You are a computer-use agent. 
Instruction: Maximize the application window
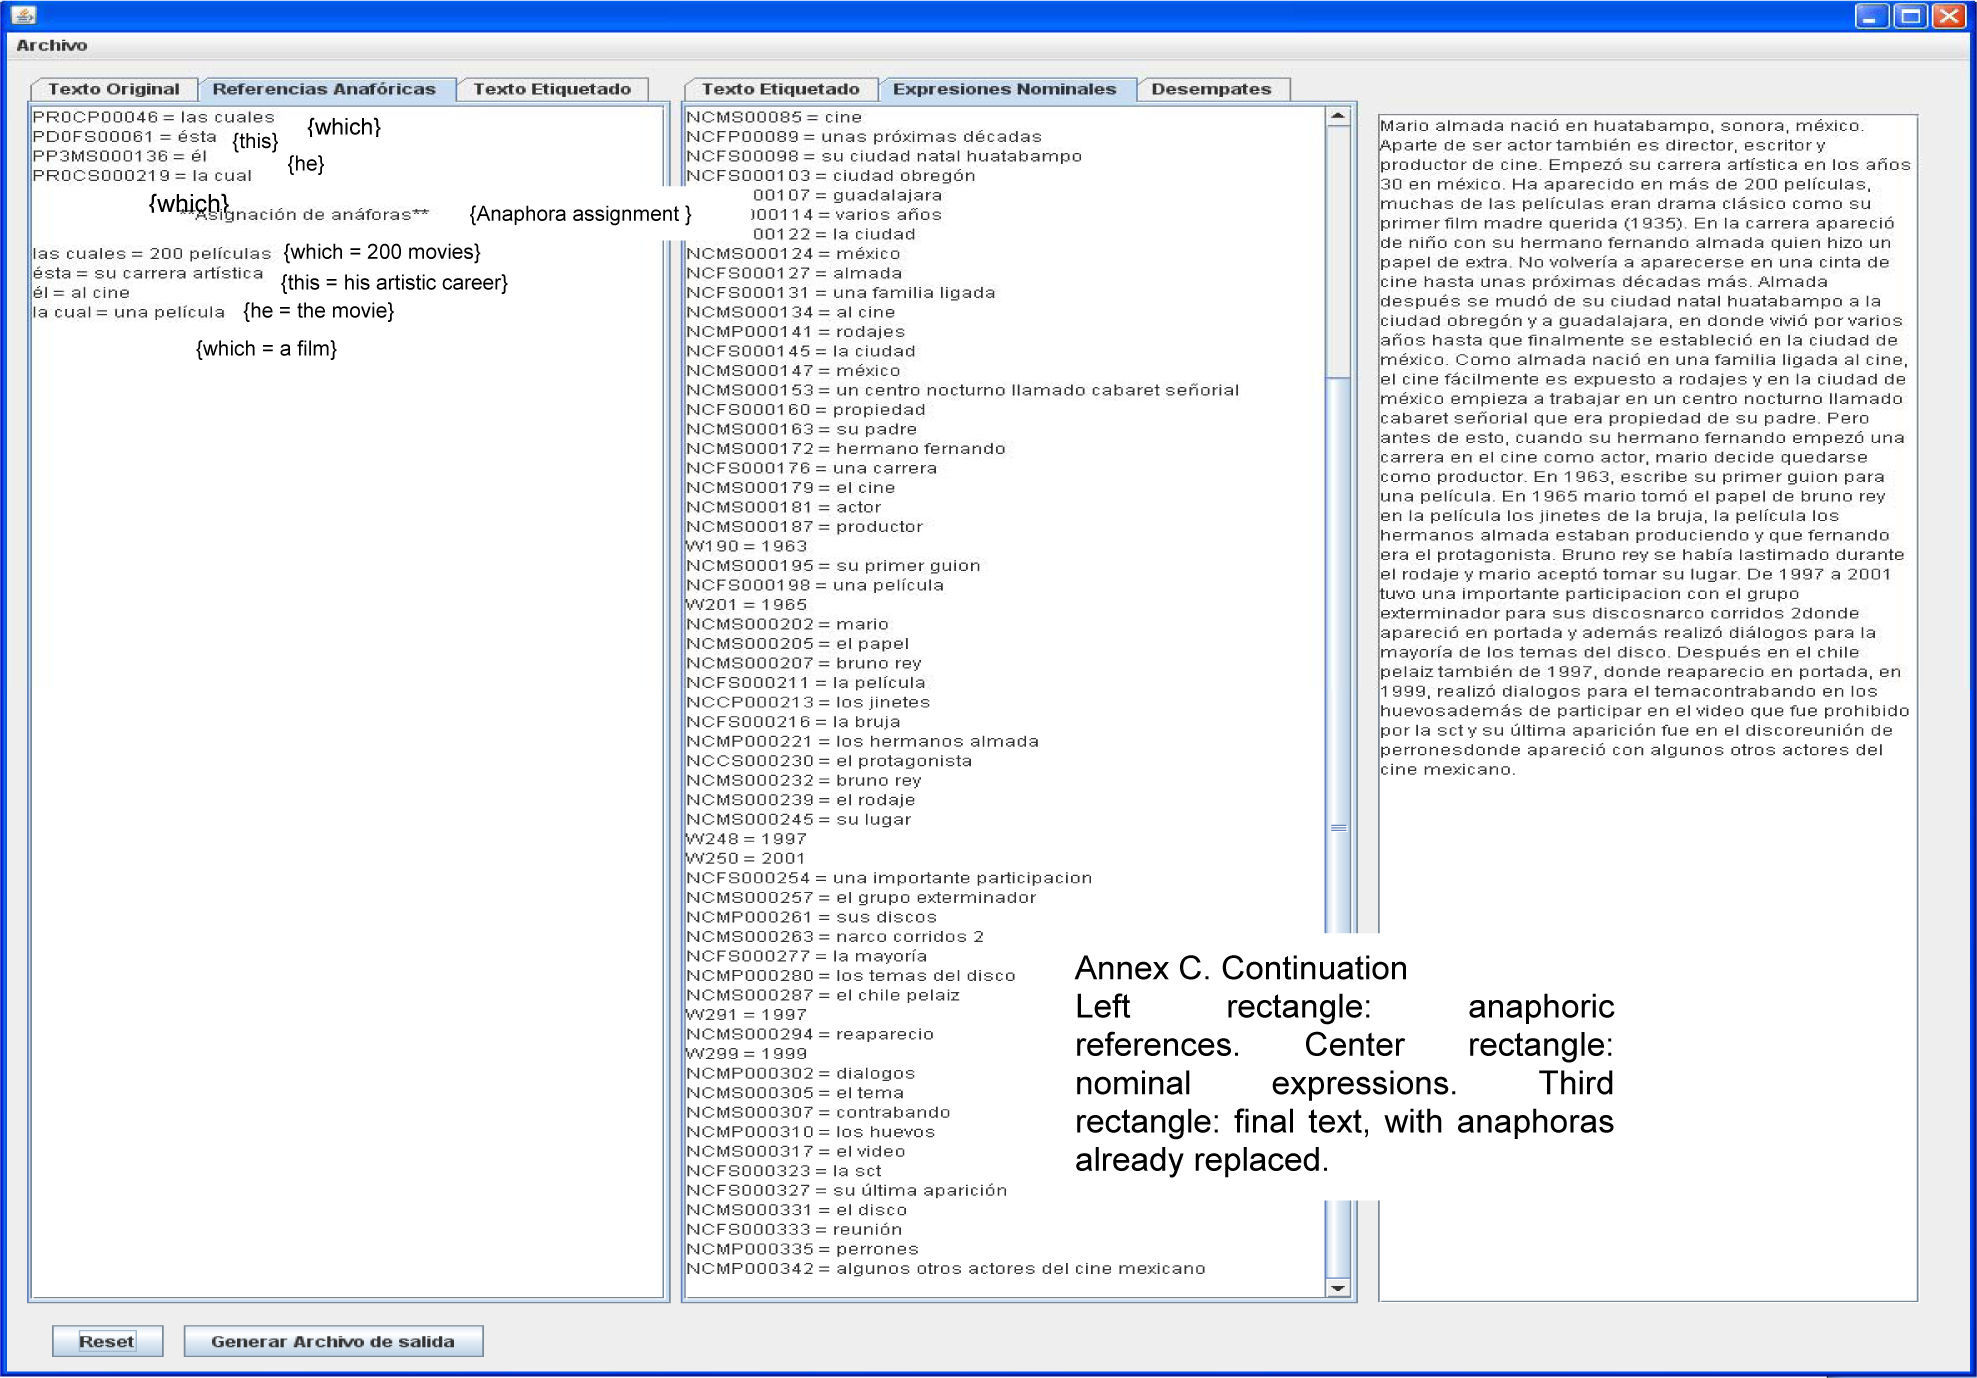pos(1909,15)
